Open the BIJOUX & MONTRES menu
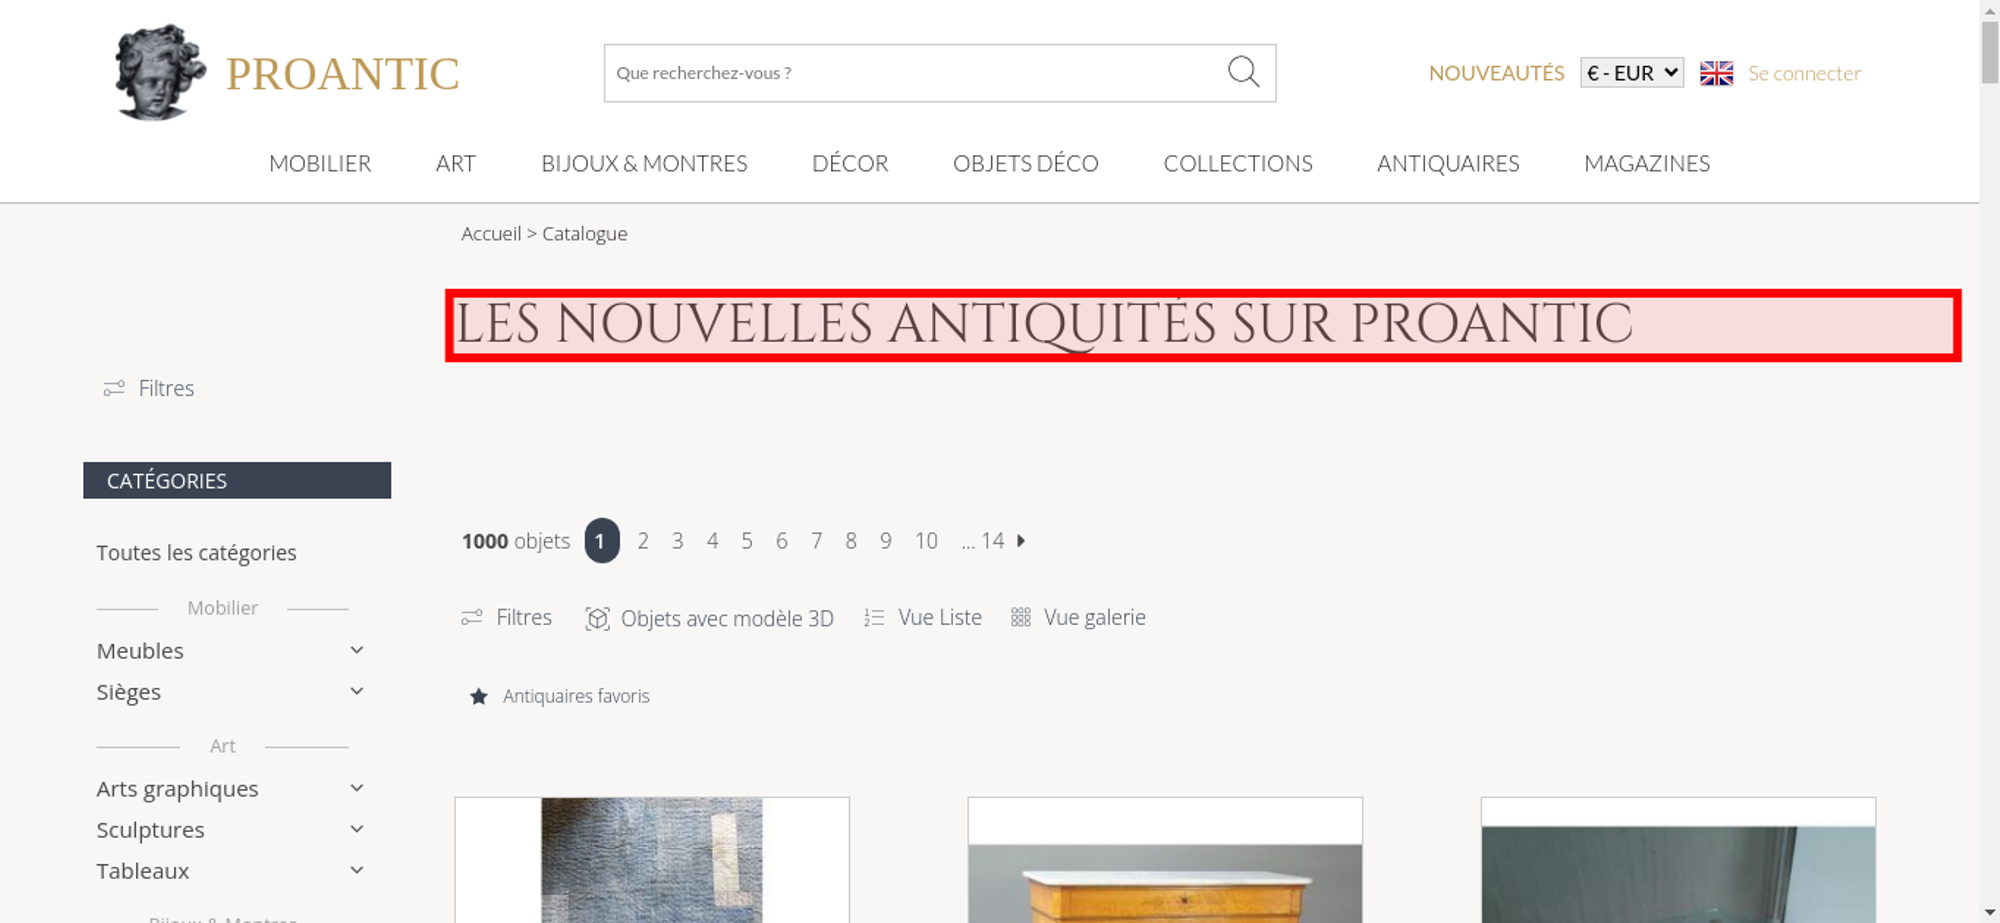 [644, 163]
